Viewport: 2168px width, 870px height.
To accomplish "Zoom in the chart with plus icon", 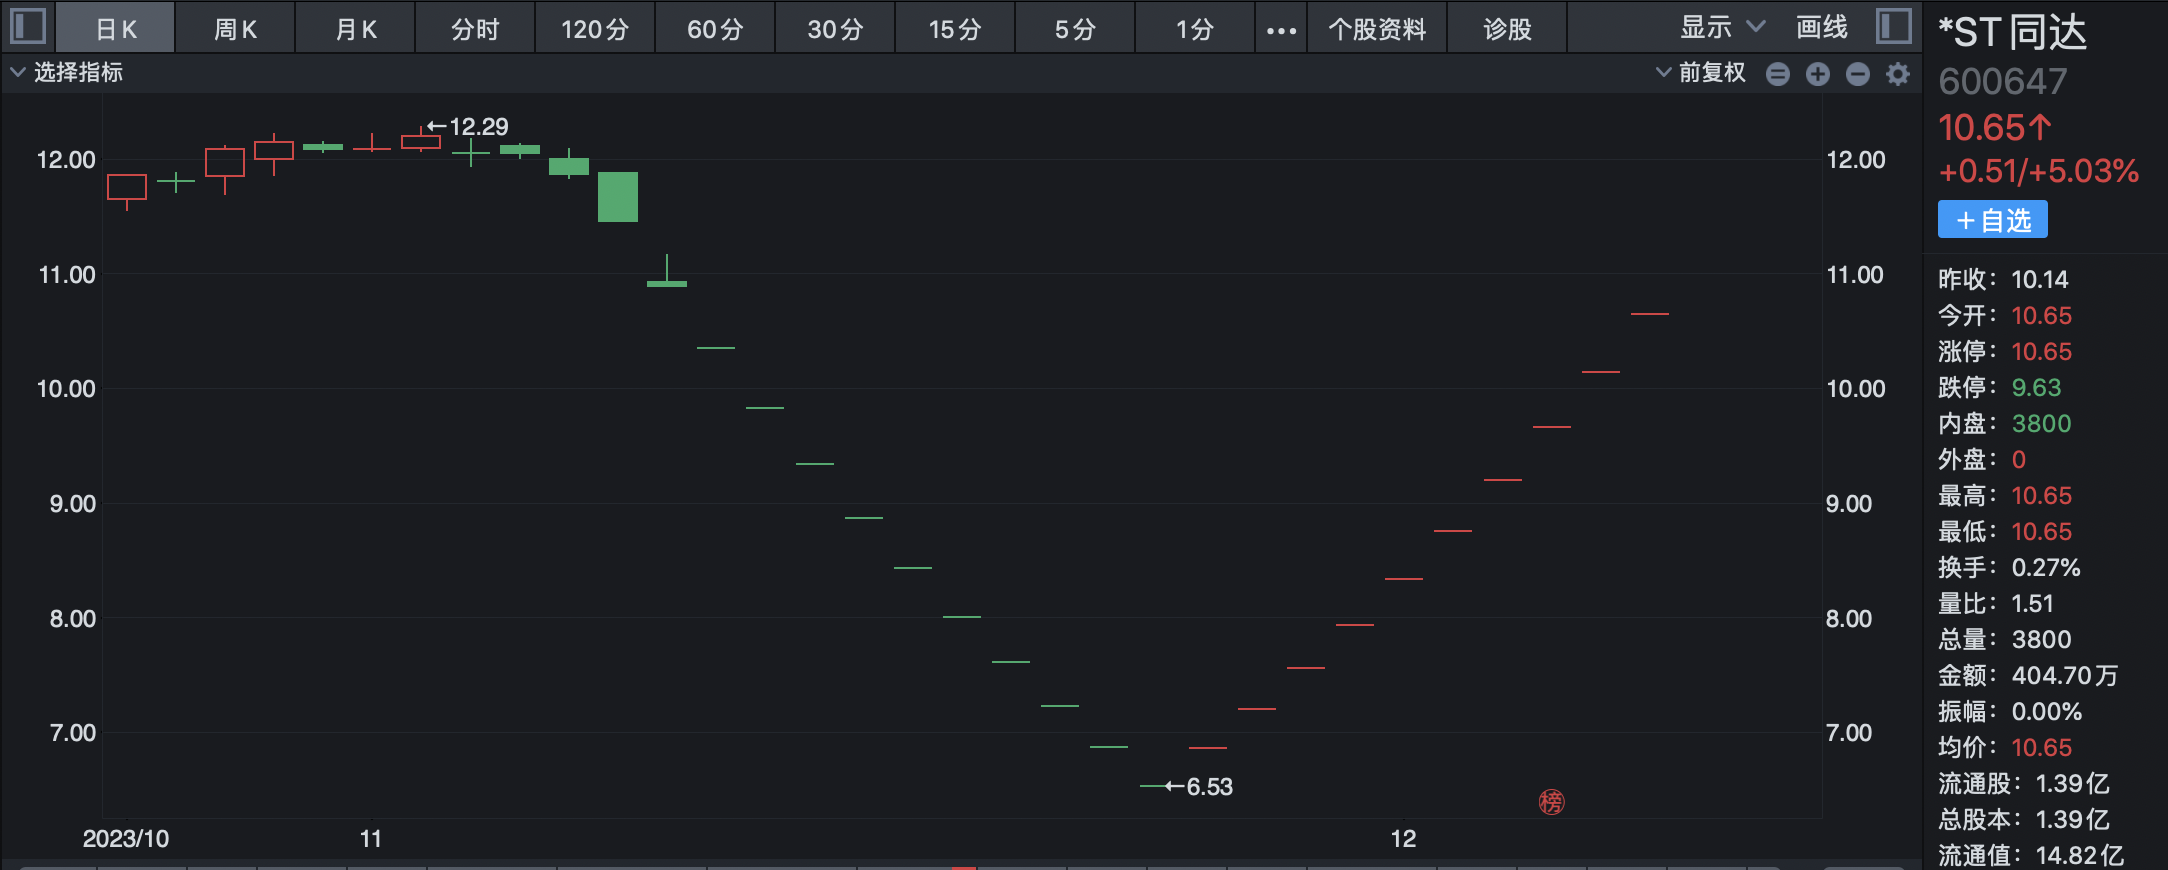I will click(1817, 74).
